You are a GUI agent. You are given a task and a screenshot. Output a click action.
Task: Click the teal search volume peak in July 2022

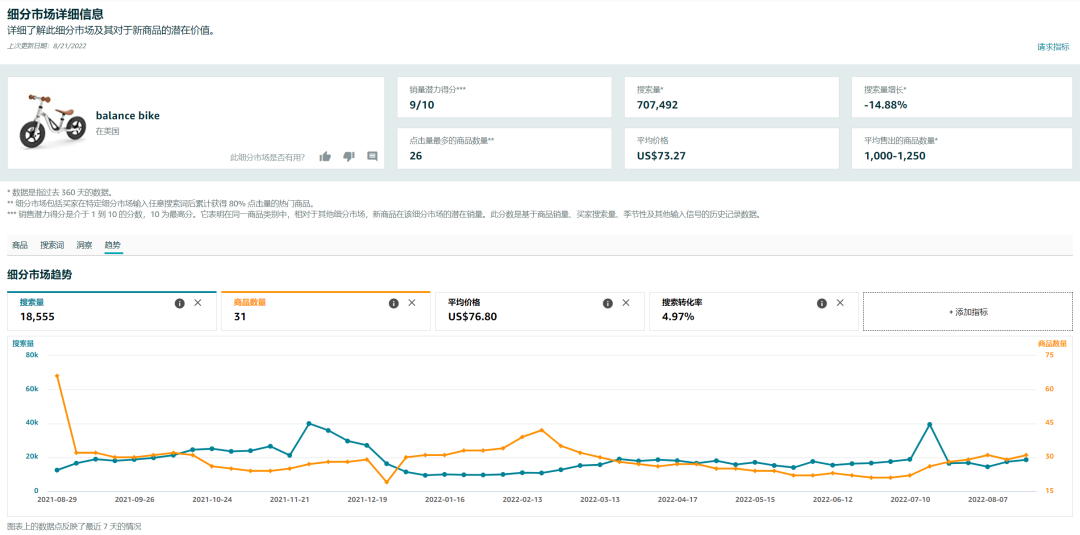pos(930,424)
